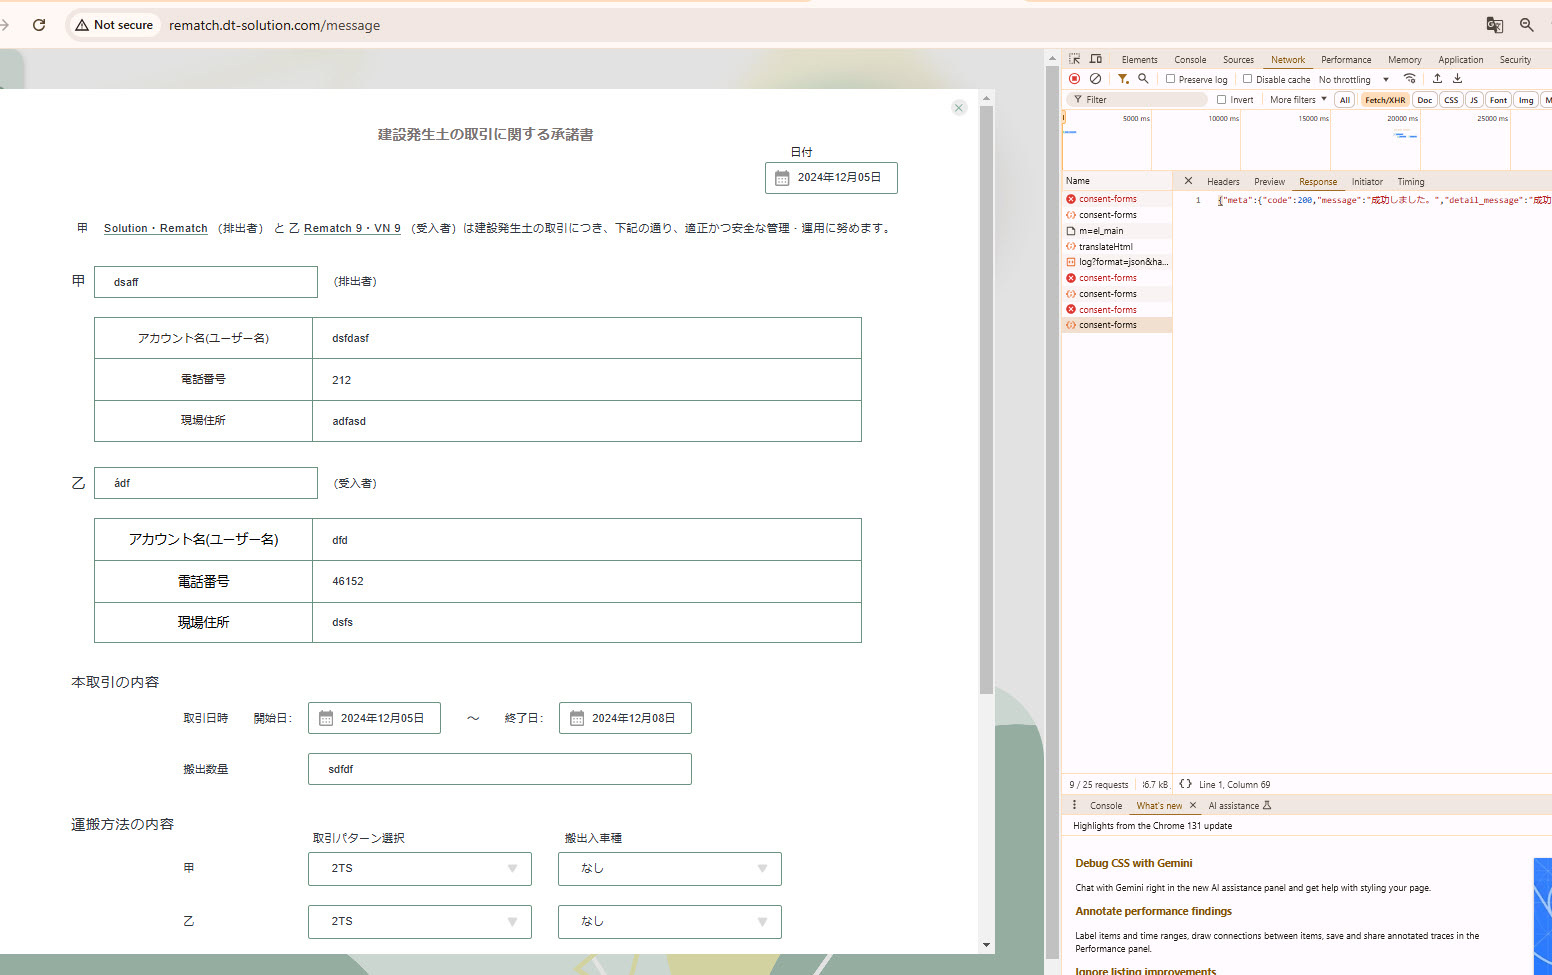Toggle the Invert filter checkbox
The height and width of the screenshot is (975, 1552).
tap(1222, 100)
